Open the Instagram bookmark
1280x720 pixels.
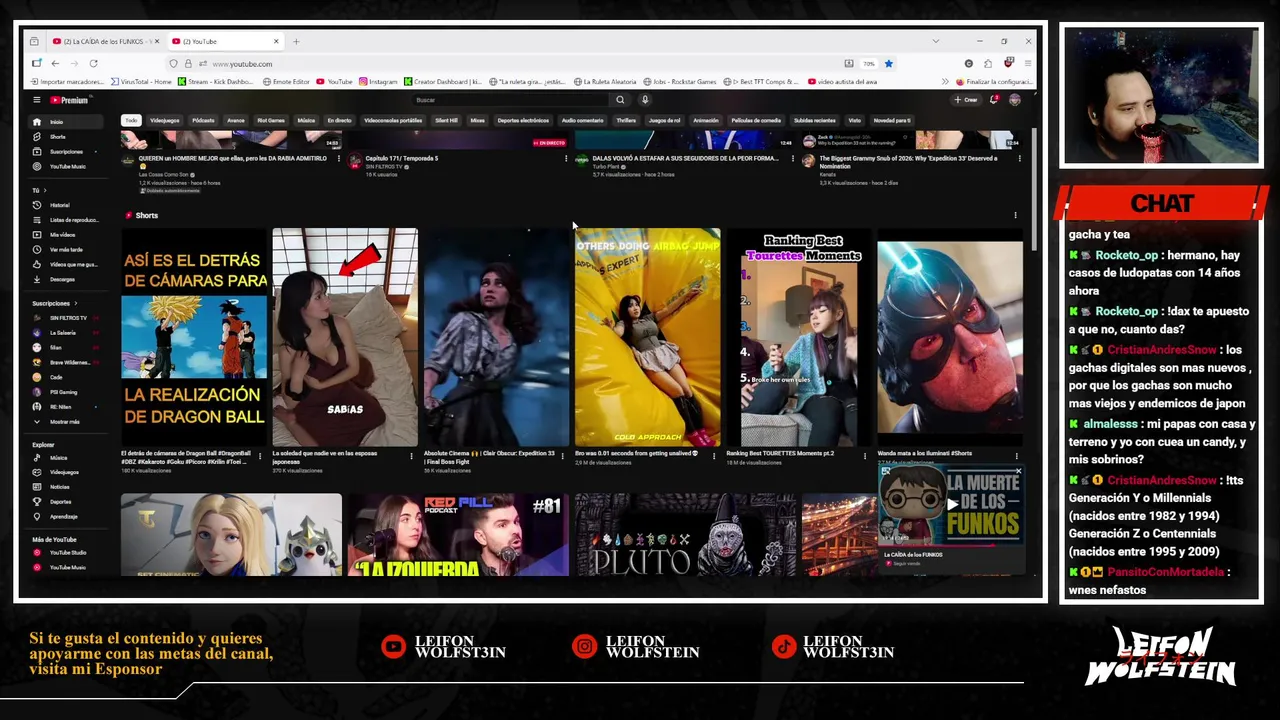(378, 82)
